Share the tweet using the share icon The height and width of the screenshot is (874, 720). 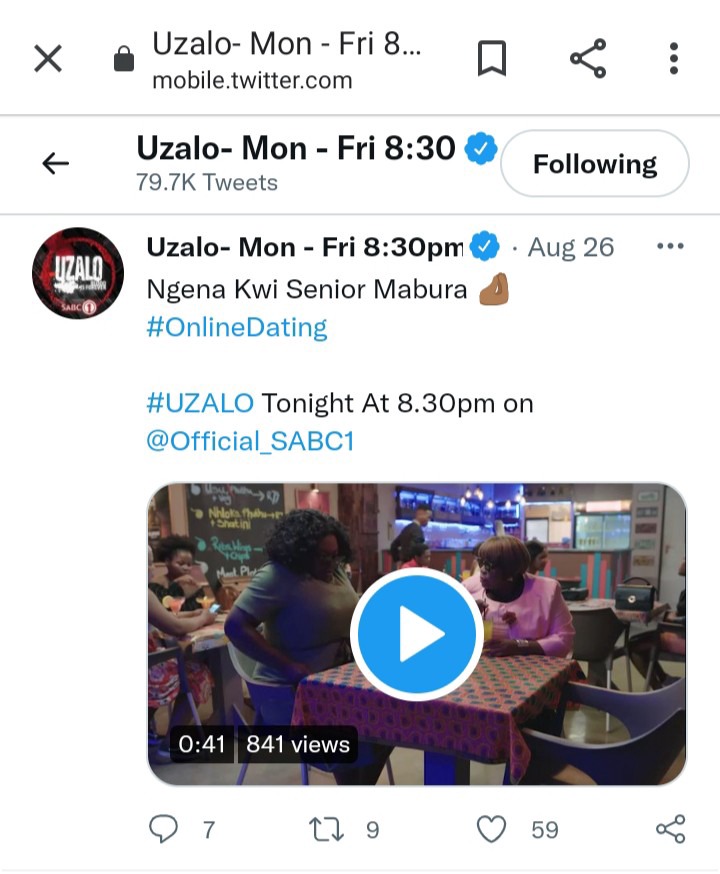670,829
